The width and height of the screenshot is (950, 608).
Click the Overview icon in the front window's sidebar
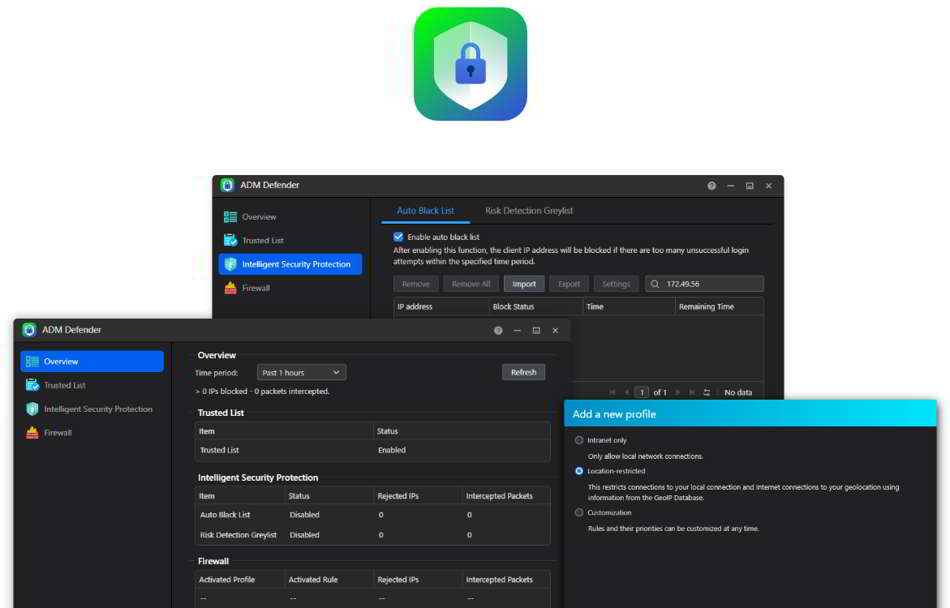tap(32, 362)
